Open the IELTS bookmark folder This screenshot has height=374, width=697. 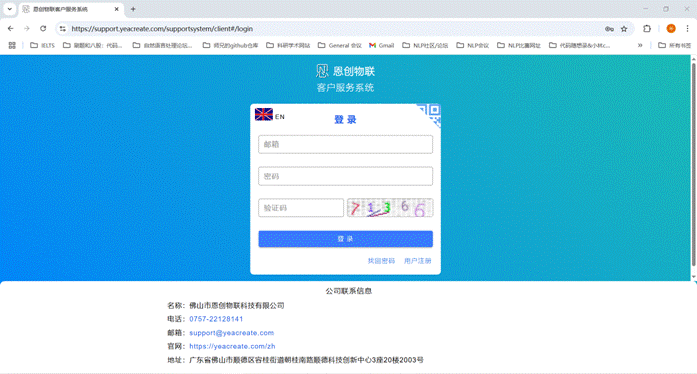[x=42, y=45]
